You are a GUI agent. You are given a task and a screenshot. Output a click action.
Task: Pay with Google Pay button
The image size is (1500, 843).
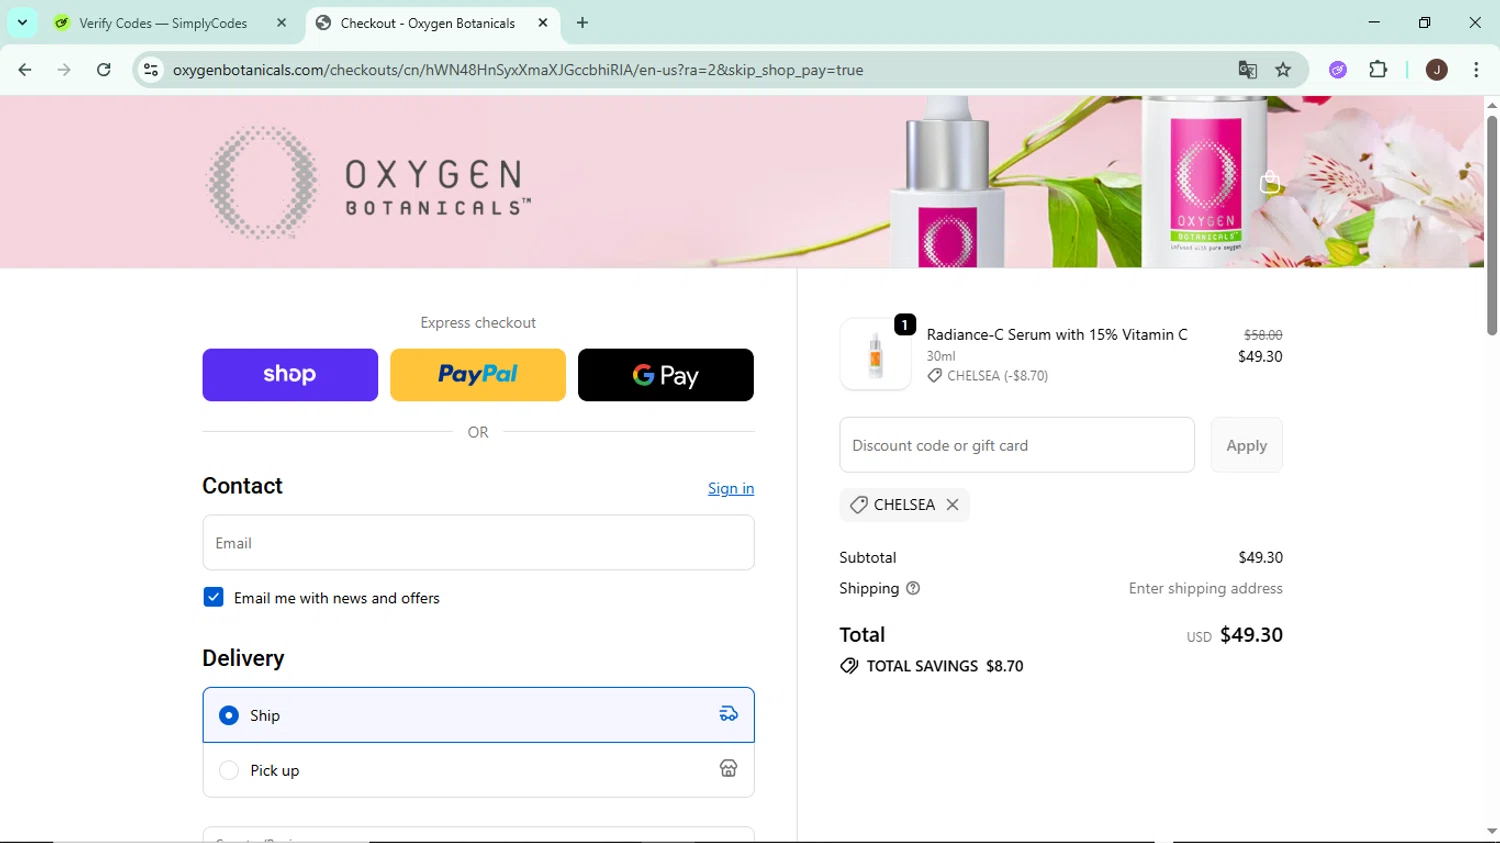coord(666,375)
